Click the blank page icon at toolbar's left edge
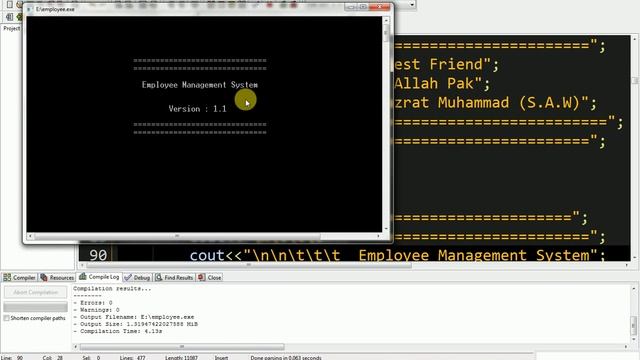 pyautogui.click(x=9, y=4)
